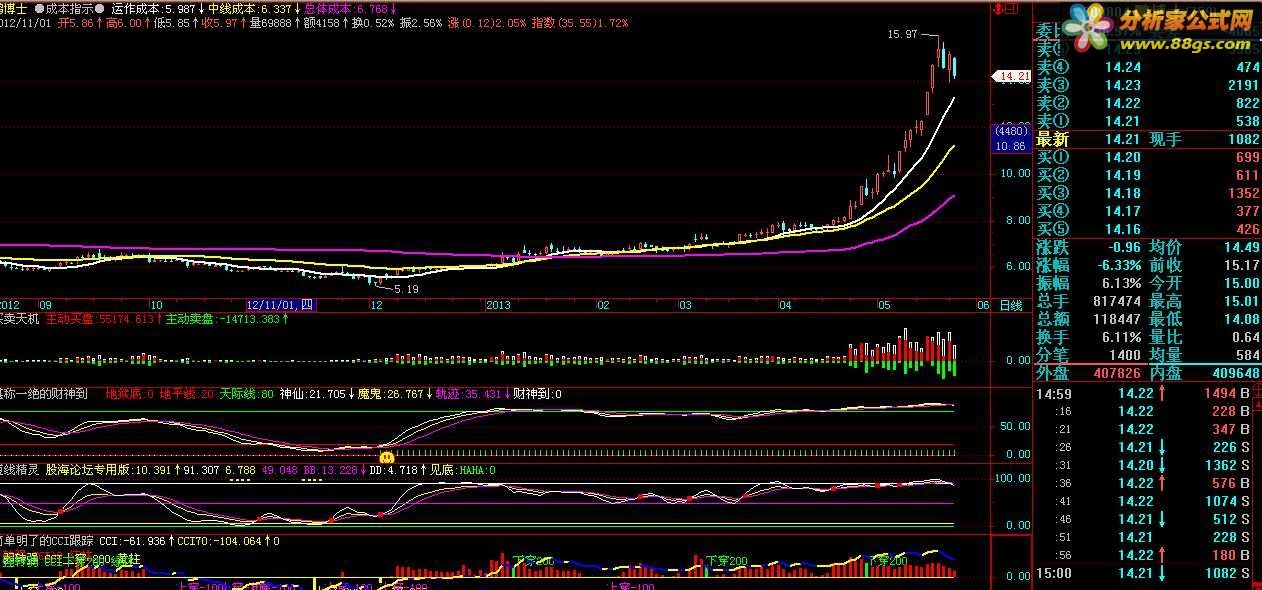The width and height of the screenshot is (1262, 590).
Task: Click the 主动卖盘 indicator value
Action: [x=225, y=320]
